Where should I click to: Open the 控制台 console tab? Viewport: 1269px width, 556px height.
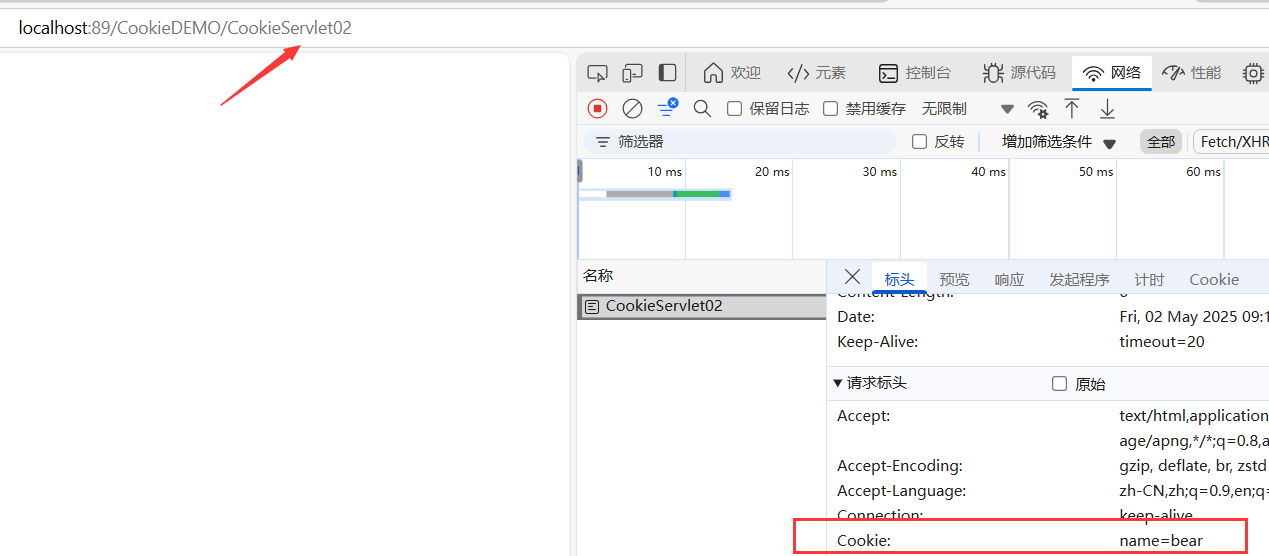click(915, 73)
